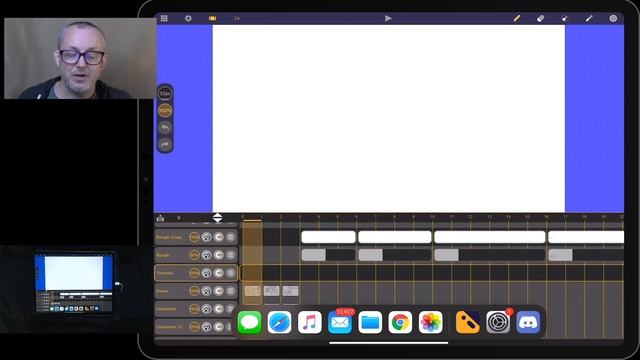Open opacity setting of Unnamed layer
The width and height of the screenshot is (640, 360).
coord(194,309)
